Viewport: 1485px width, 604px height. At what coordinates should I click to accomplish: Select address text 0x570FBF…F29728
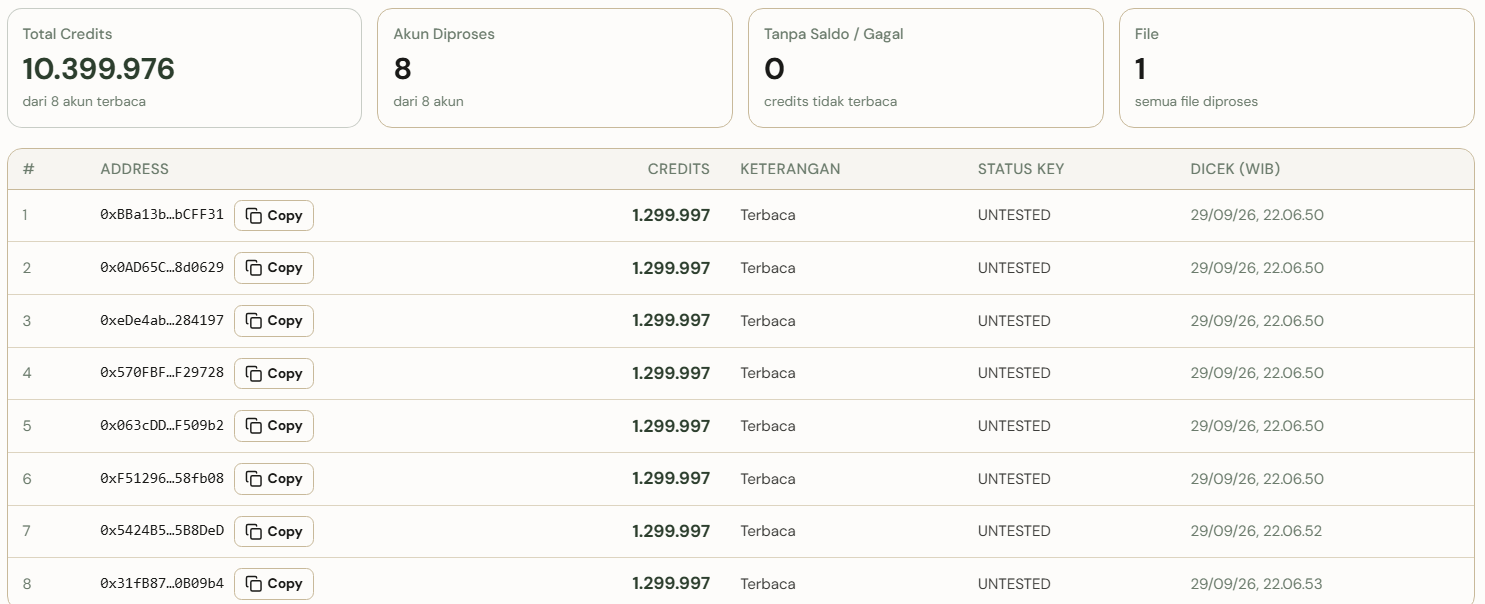click(x=162, y=373)
